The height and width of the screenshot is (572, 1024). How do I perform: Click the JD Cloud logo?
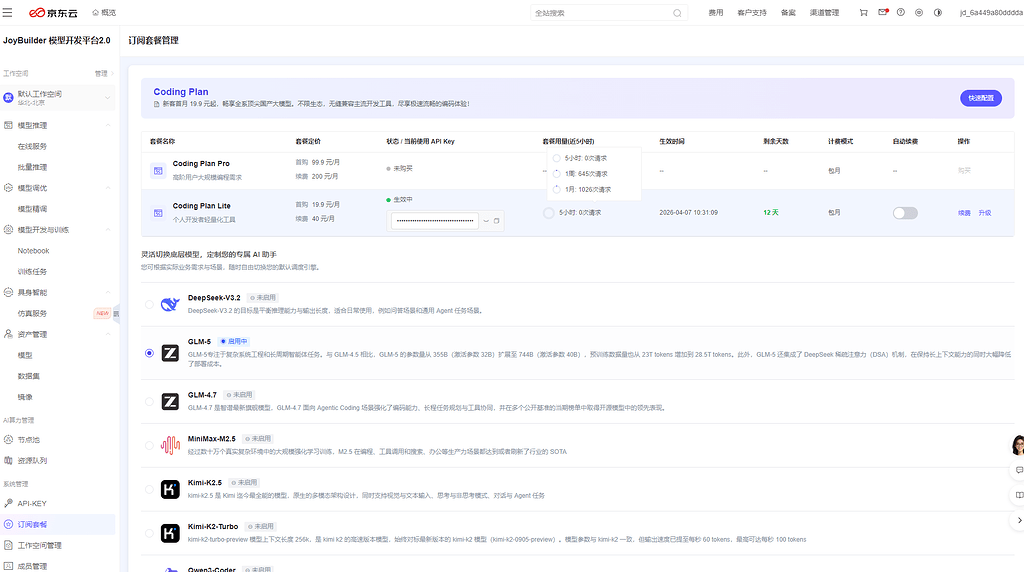(x=53, y=12)
